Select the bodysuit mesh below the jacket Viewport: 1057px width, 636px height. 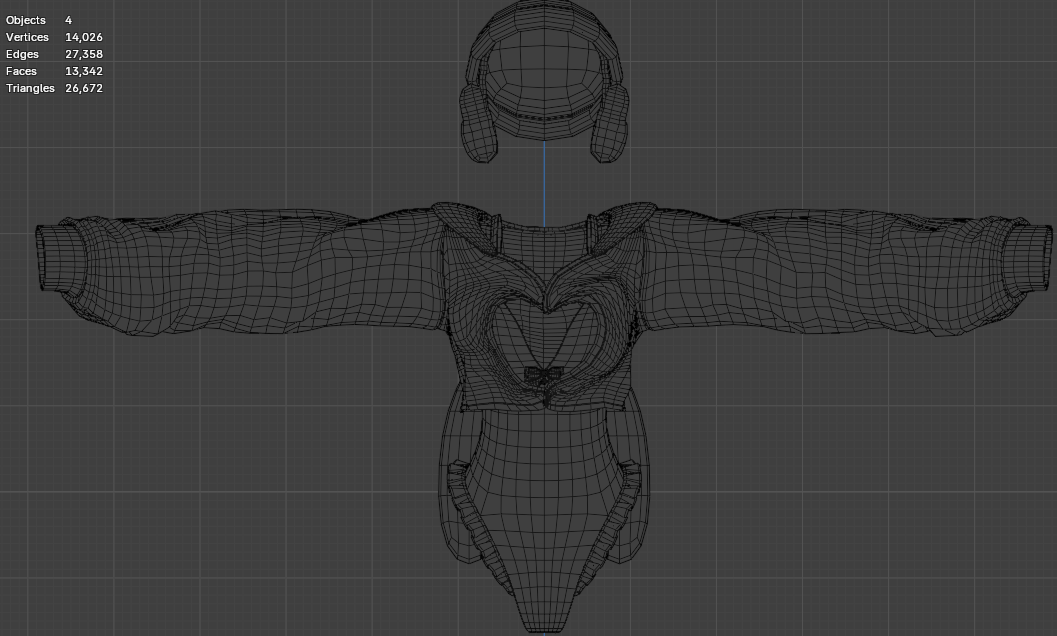(x=544, y=490)
